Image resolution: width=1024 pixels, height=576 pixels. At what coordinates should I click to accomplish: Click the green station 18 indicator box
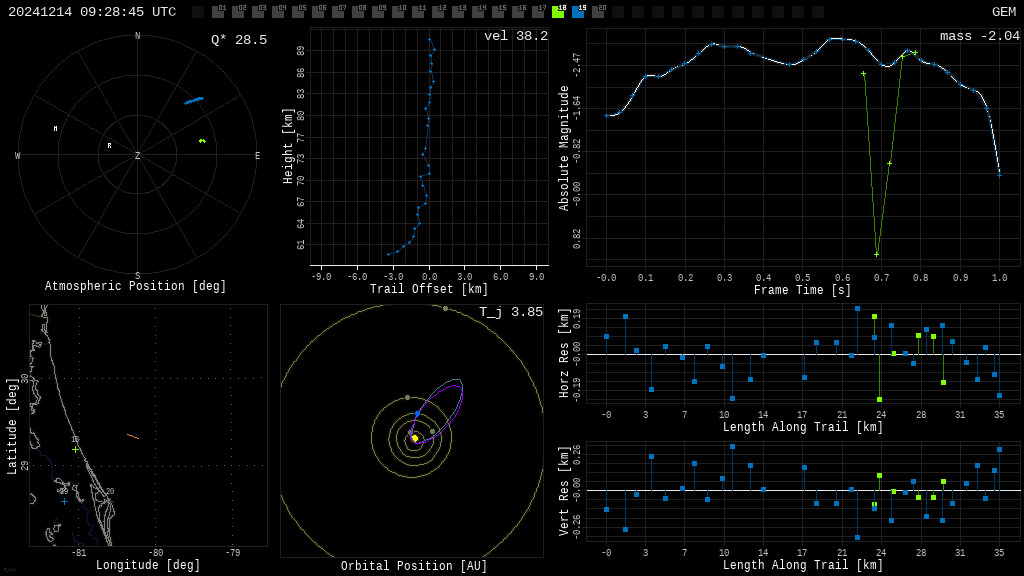(558, 13)
